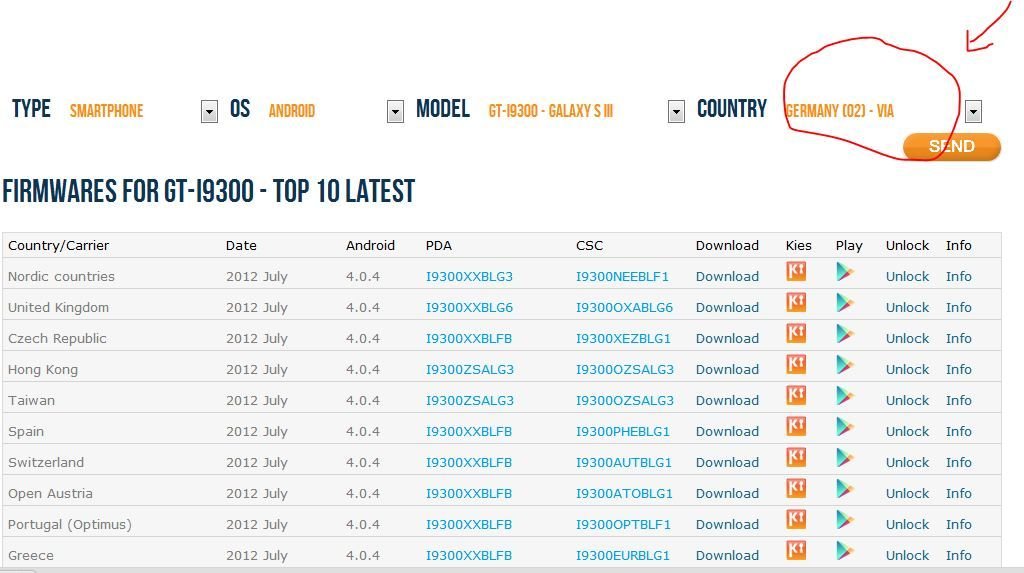The width and height of the screenshot is (1024, 573).
Task: Open Kies icon for Czech Republic row
Action: tap(795, 333)
